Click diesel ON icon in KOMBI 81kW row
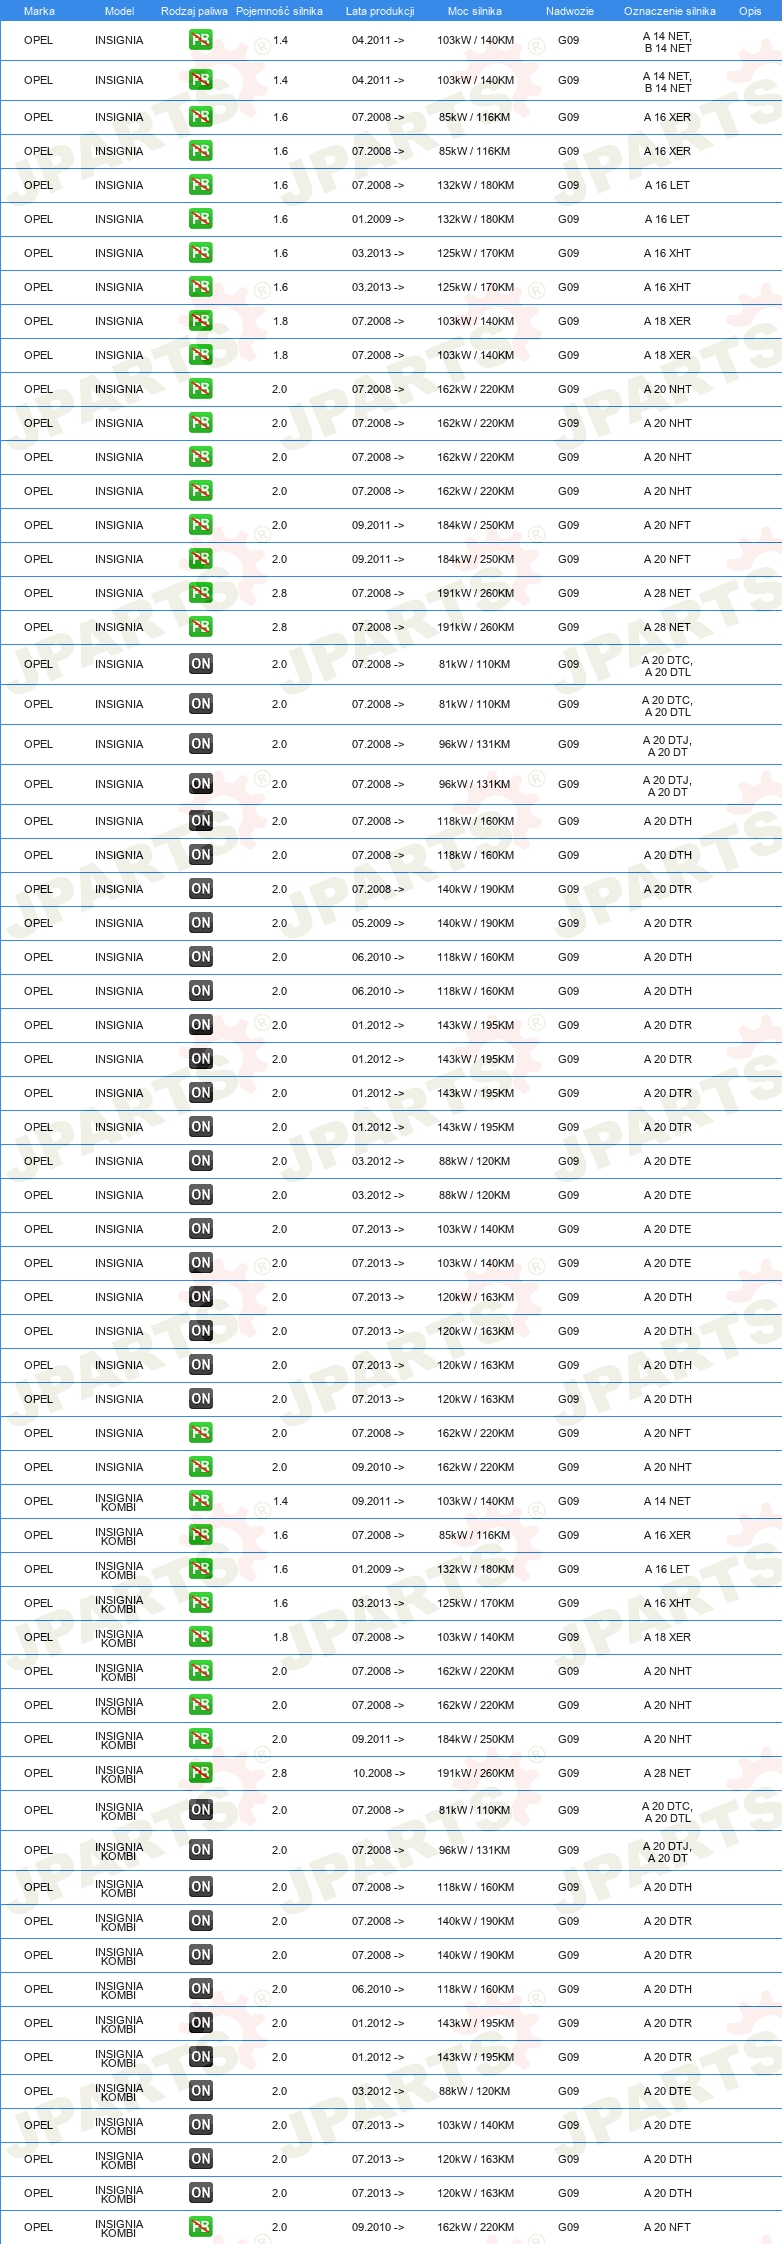The image size is (782, 2244). pos(200,1810)
